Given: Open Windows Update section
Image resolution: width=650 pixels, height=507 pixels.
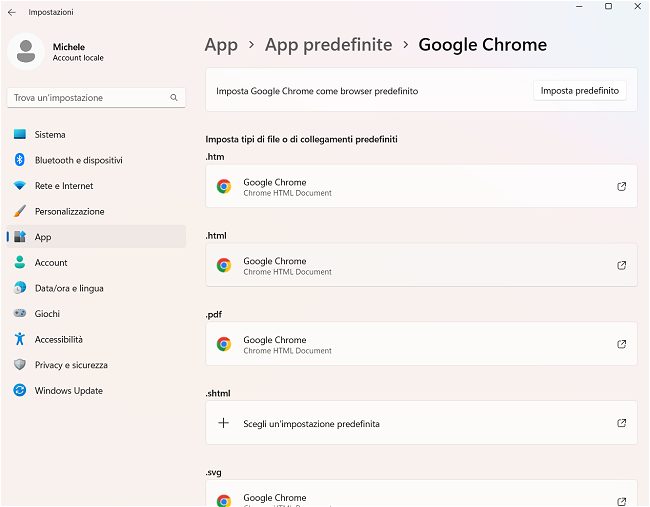Looking at the screenshot, I should 96,391.
